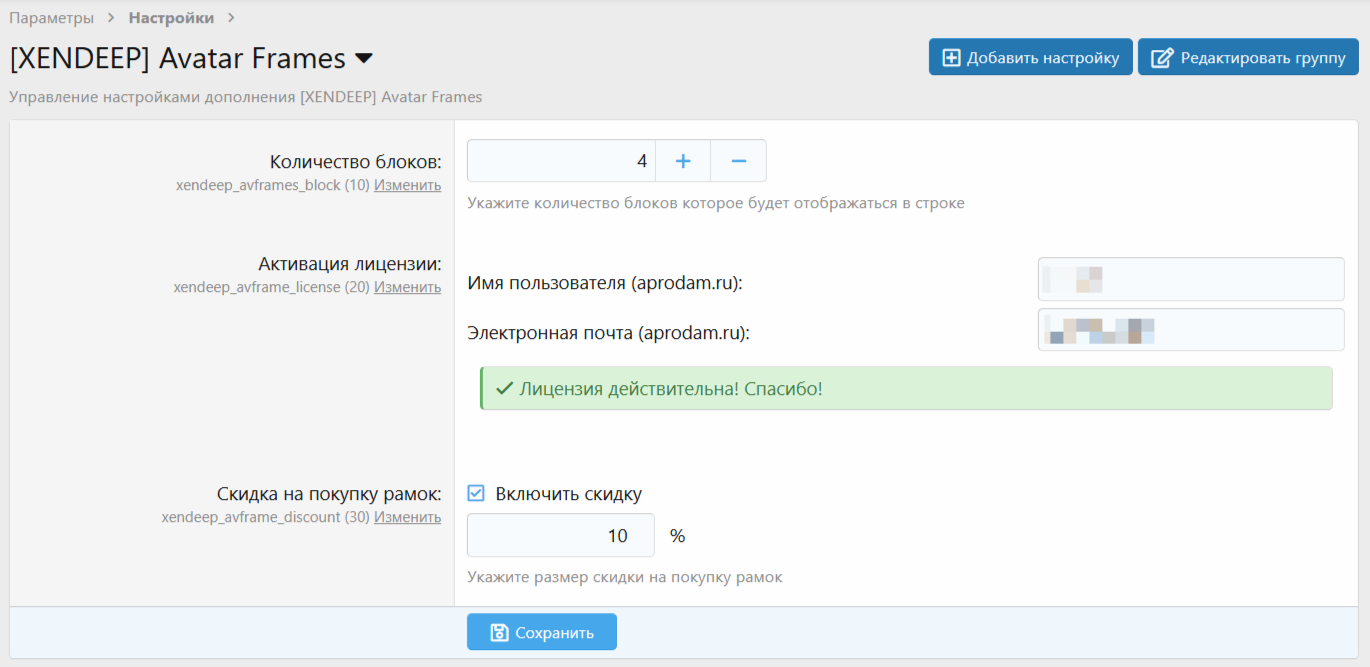The height and width of the screenshot is (667, 1370).
Task: Click Изменить link for xendeep_avframes_block
Action: [407, 185]
